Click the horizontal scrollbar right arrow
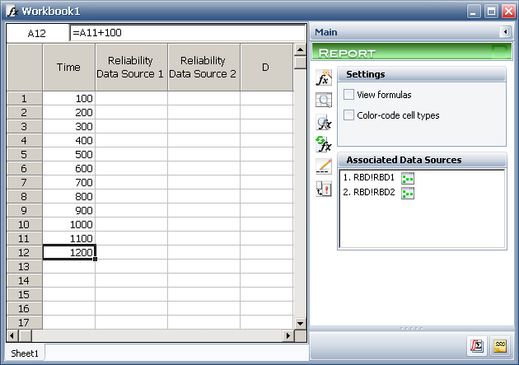 click(x=288, y=336)
